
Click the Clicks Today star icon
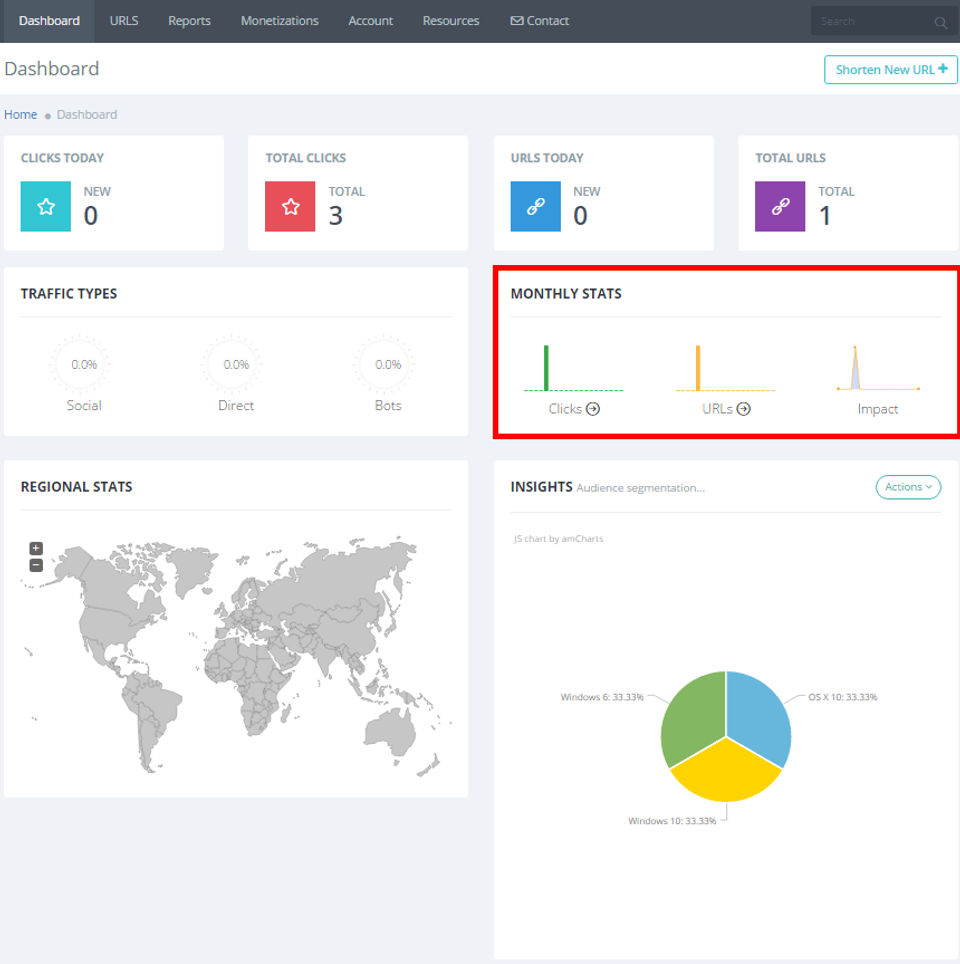46,207
